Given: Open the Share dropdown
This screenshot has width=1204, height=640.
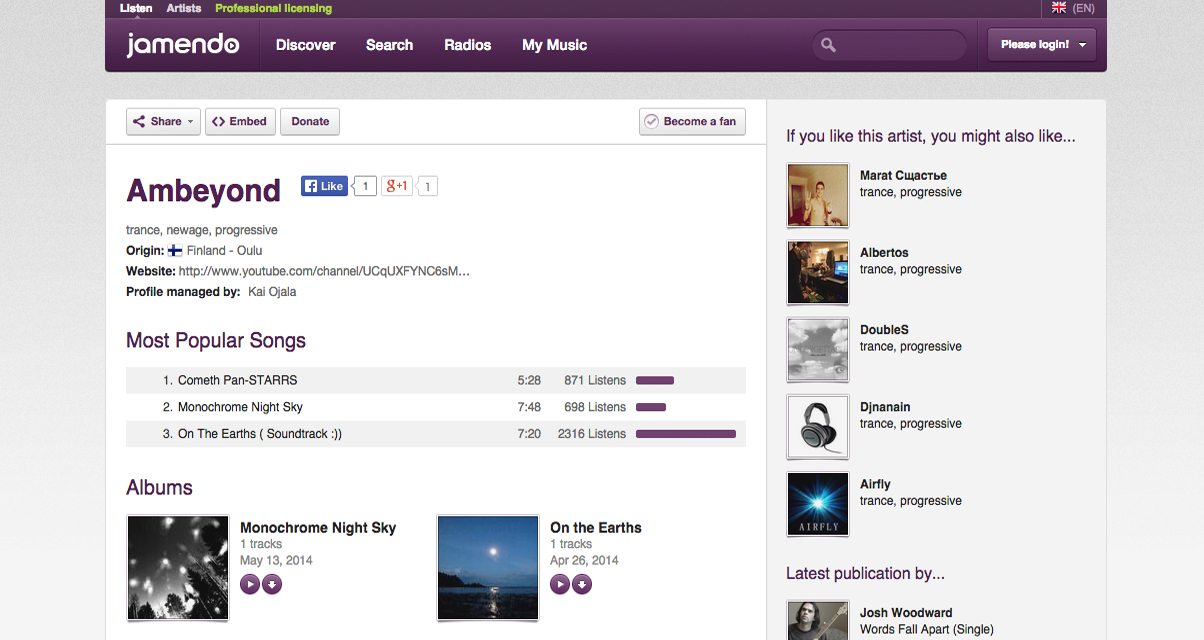Looking at the screenshot, I should pyautogui.click(x=163, y=121).
